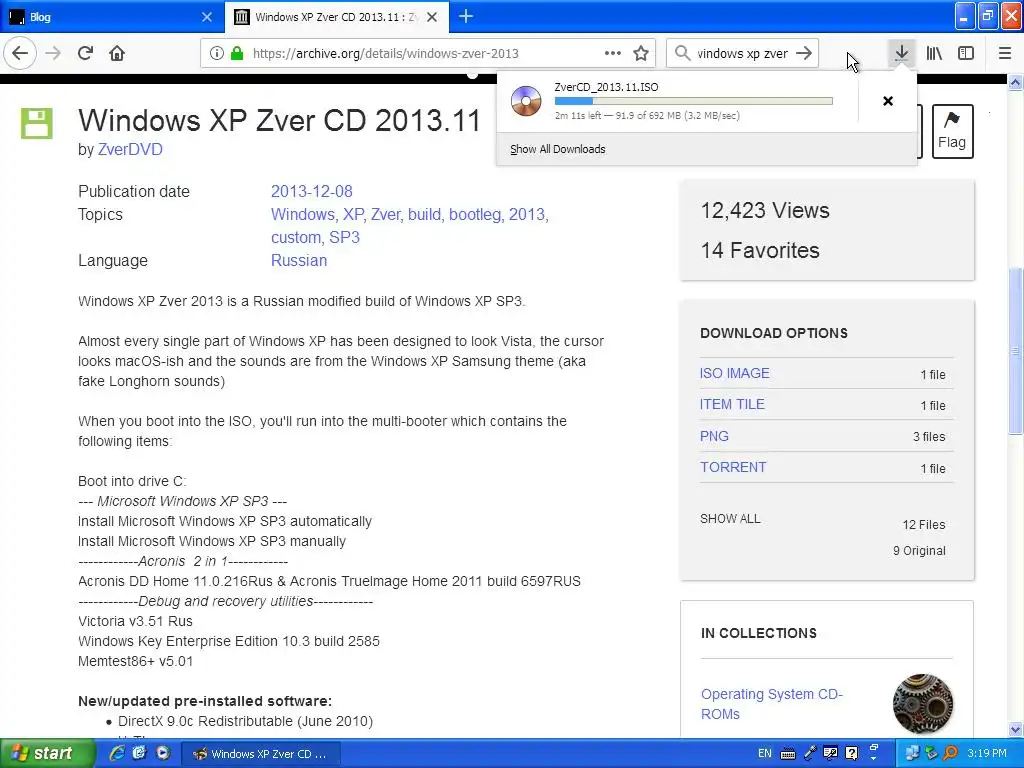Click the scrollbar down arrow
This screenshot has width=1024, height=768.
[x=1016, y=729]
